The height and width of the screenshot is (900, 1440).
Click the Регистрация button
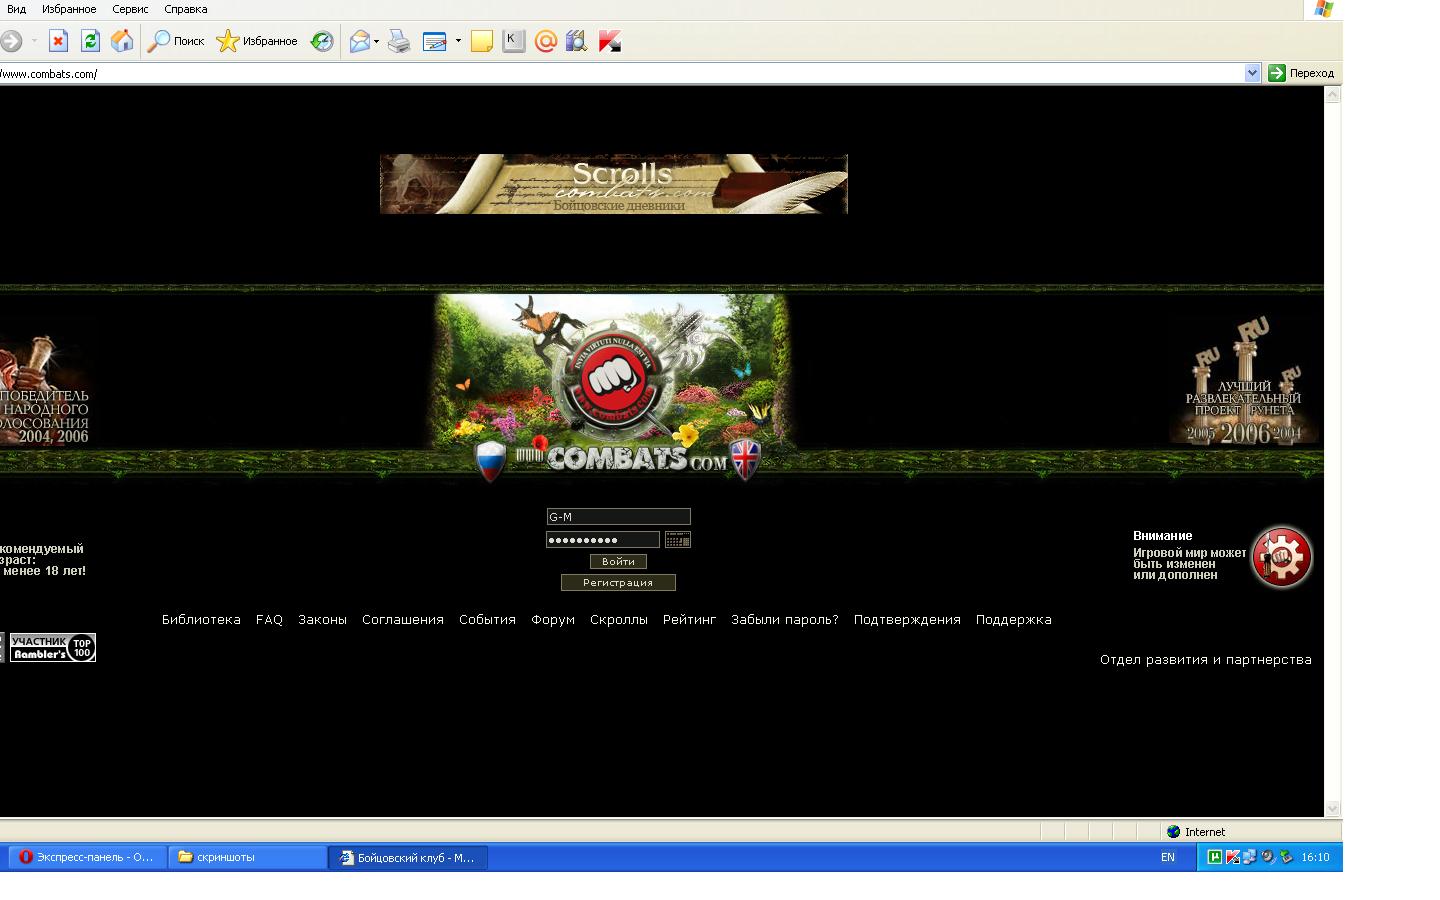pyautogui.click(x=618, y=583)
